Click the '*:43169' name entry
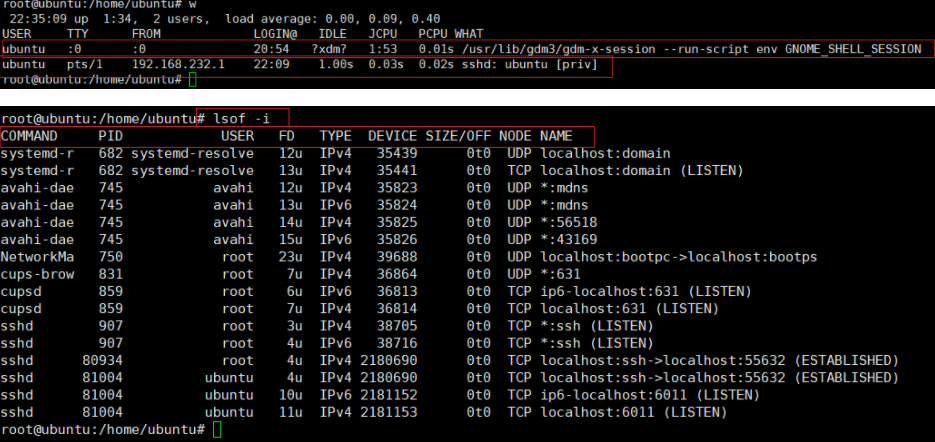The height and width of the screenshot is (442, 935). click(568, 240)
